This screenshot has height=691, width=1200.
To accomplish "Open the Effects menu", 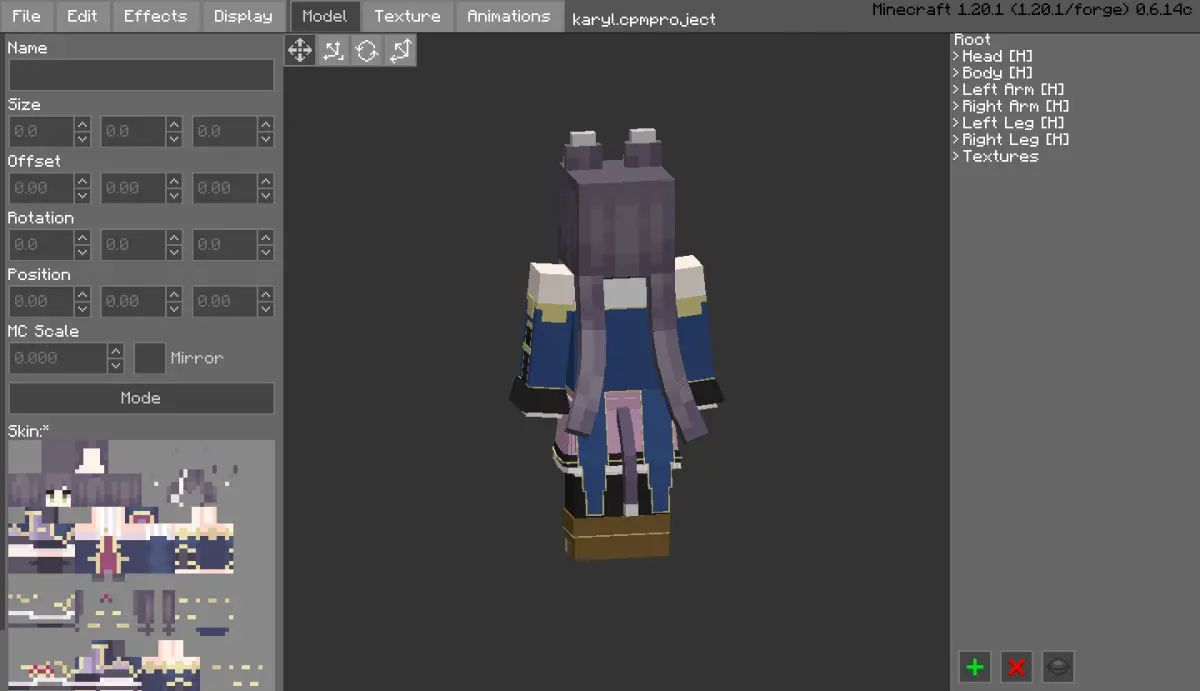I will point(155,16).
